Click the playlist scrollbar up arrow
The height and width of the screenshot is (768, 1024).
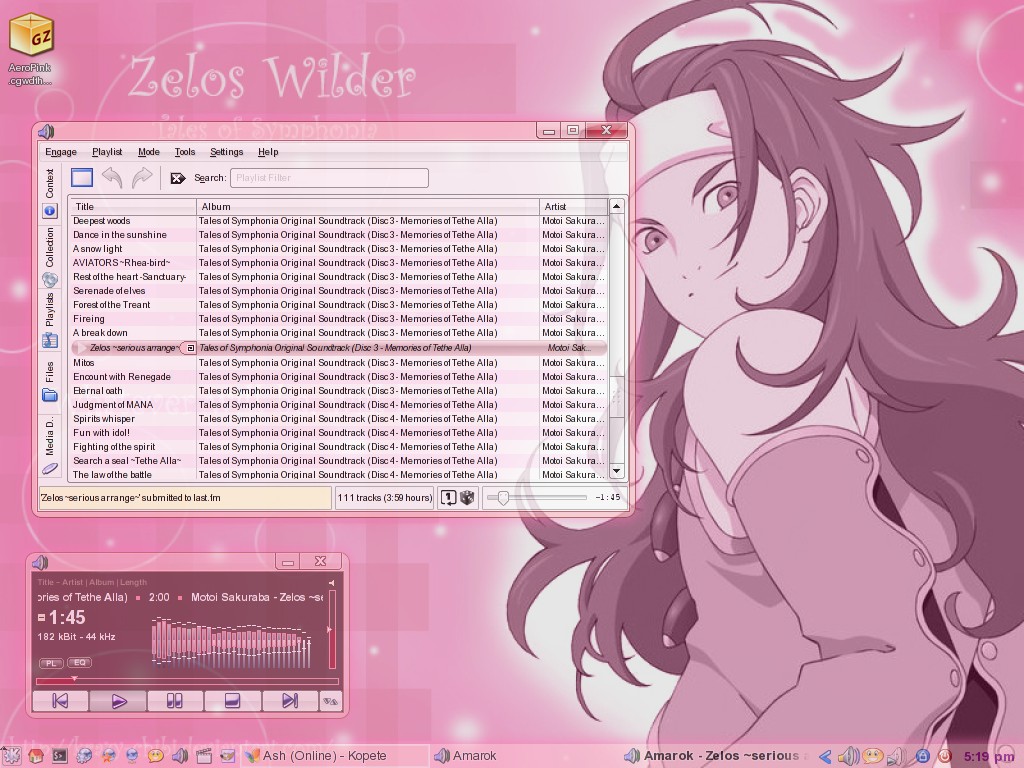(616, 206)
